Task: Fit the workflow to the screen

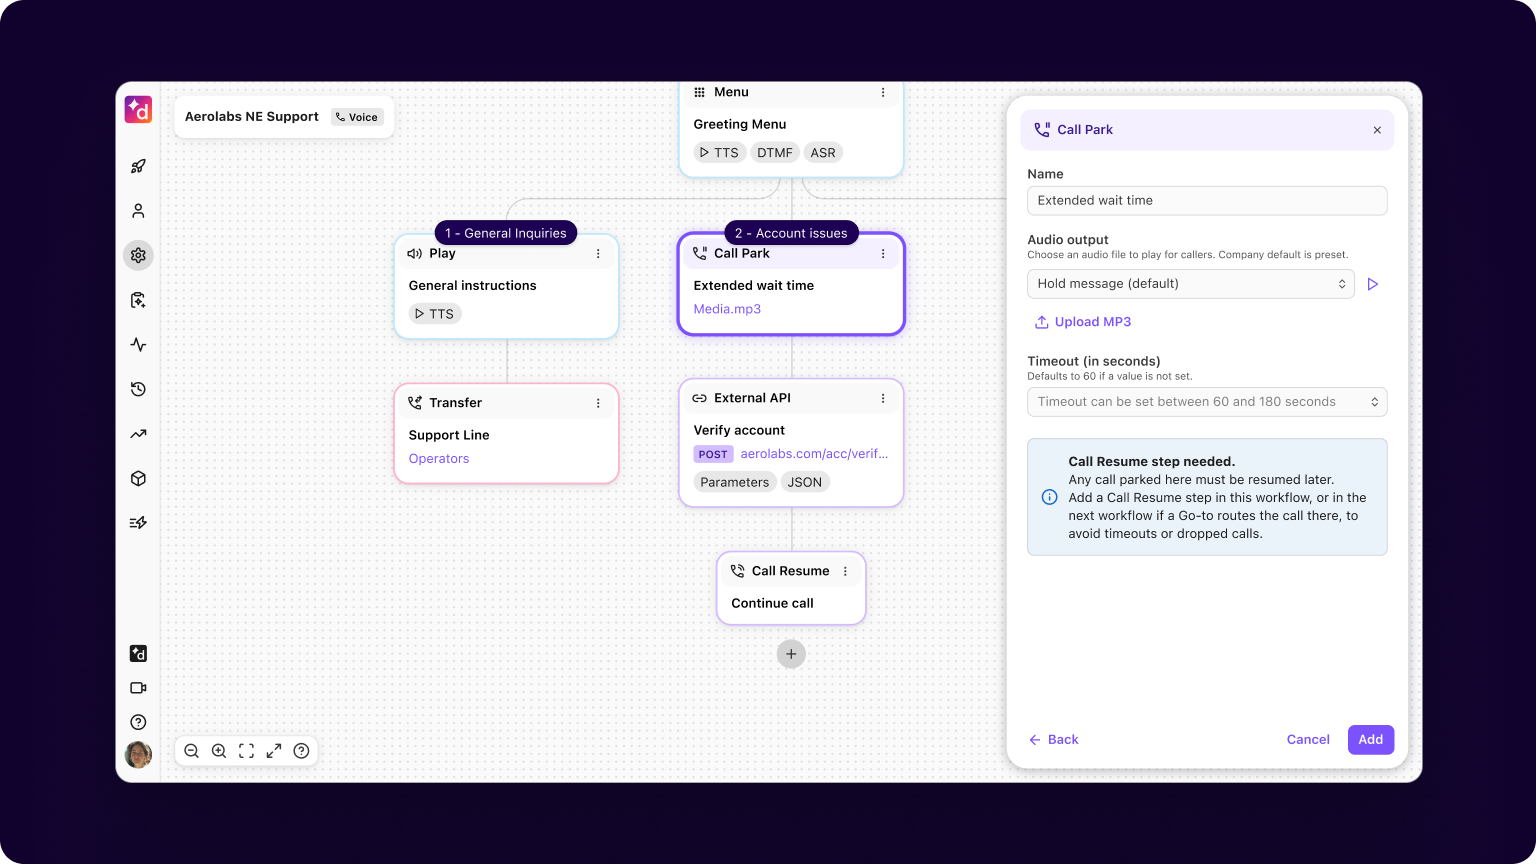Action: tap(247, 750)
